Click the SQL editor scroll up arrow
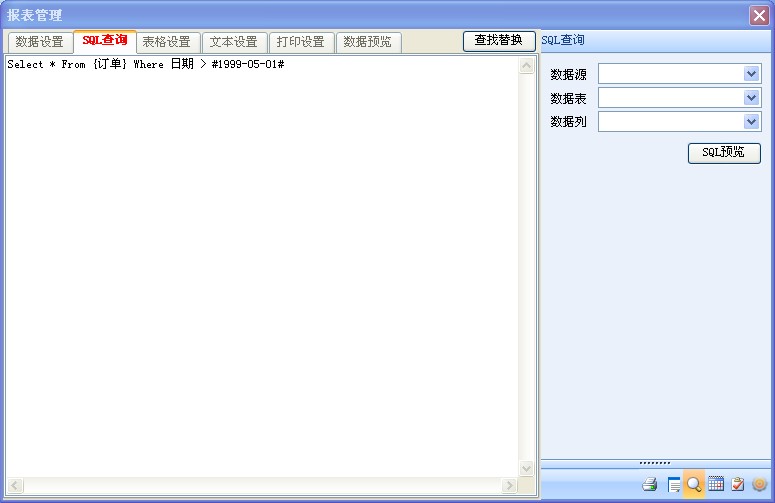The image size is (775, 503). pyautogui.click(x=527, y=66)
